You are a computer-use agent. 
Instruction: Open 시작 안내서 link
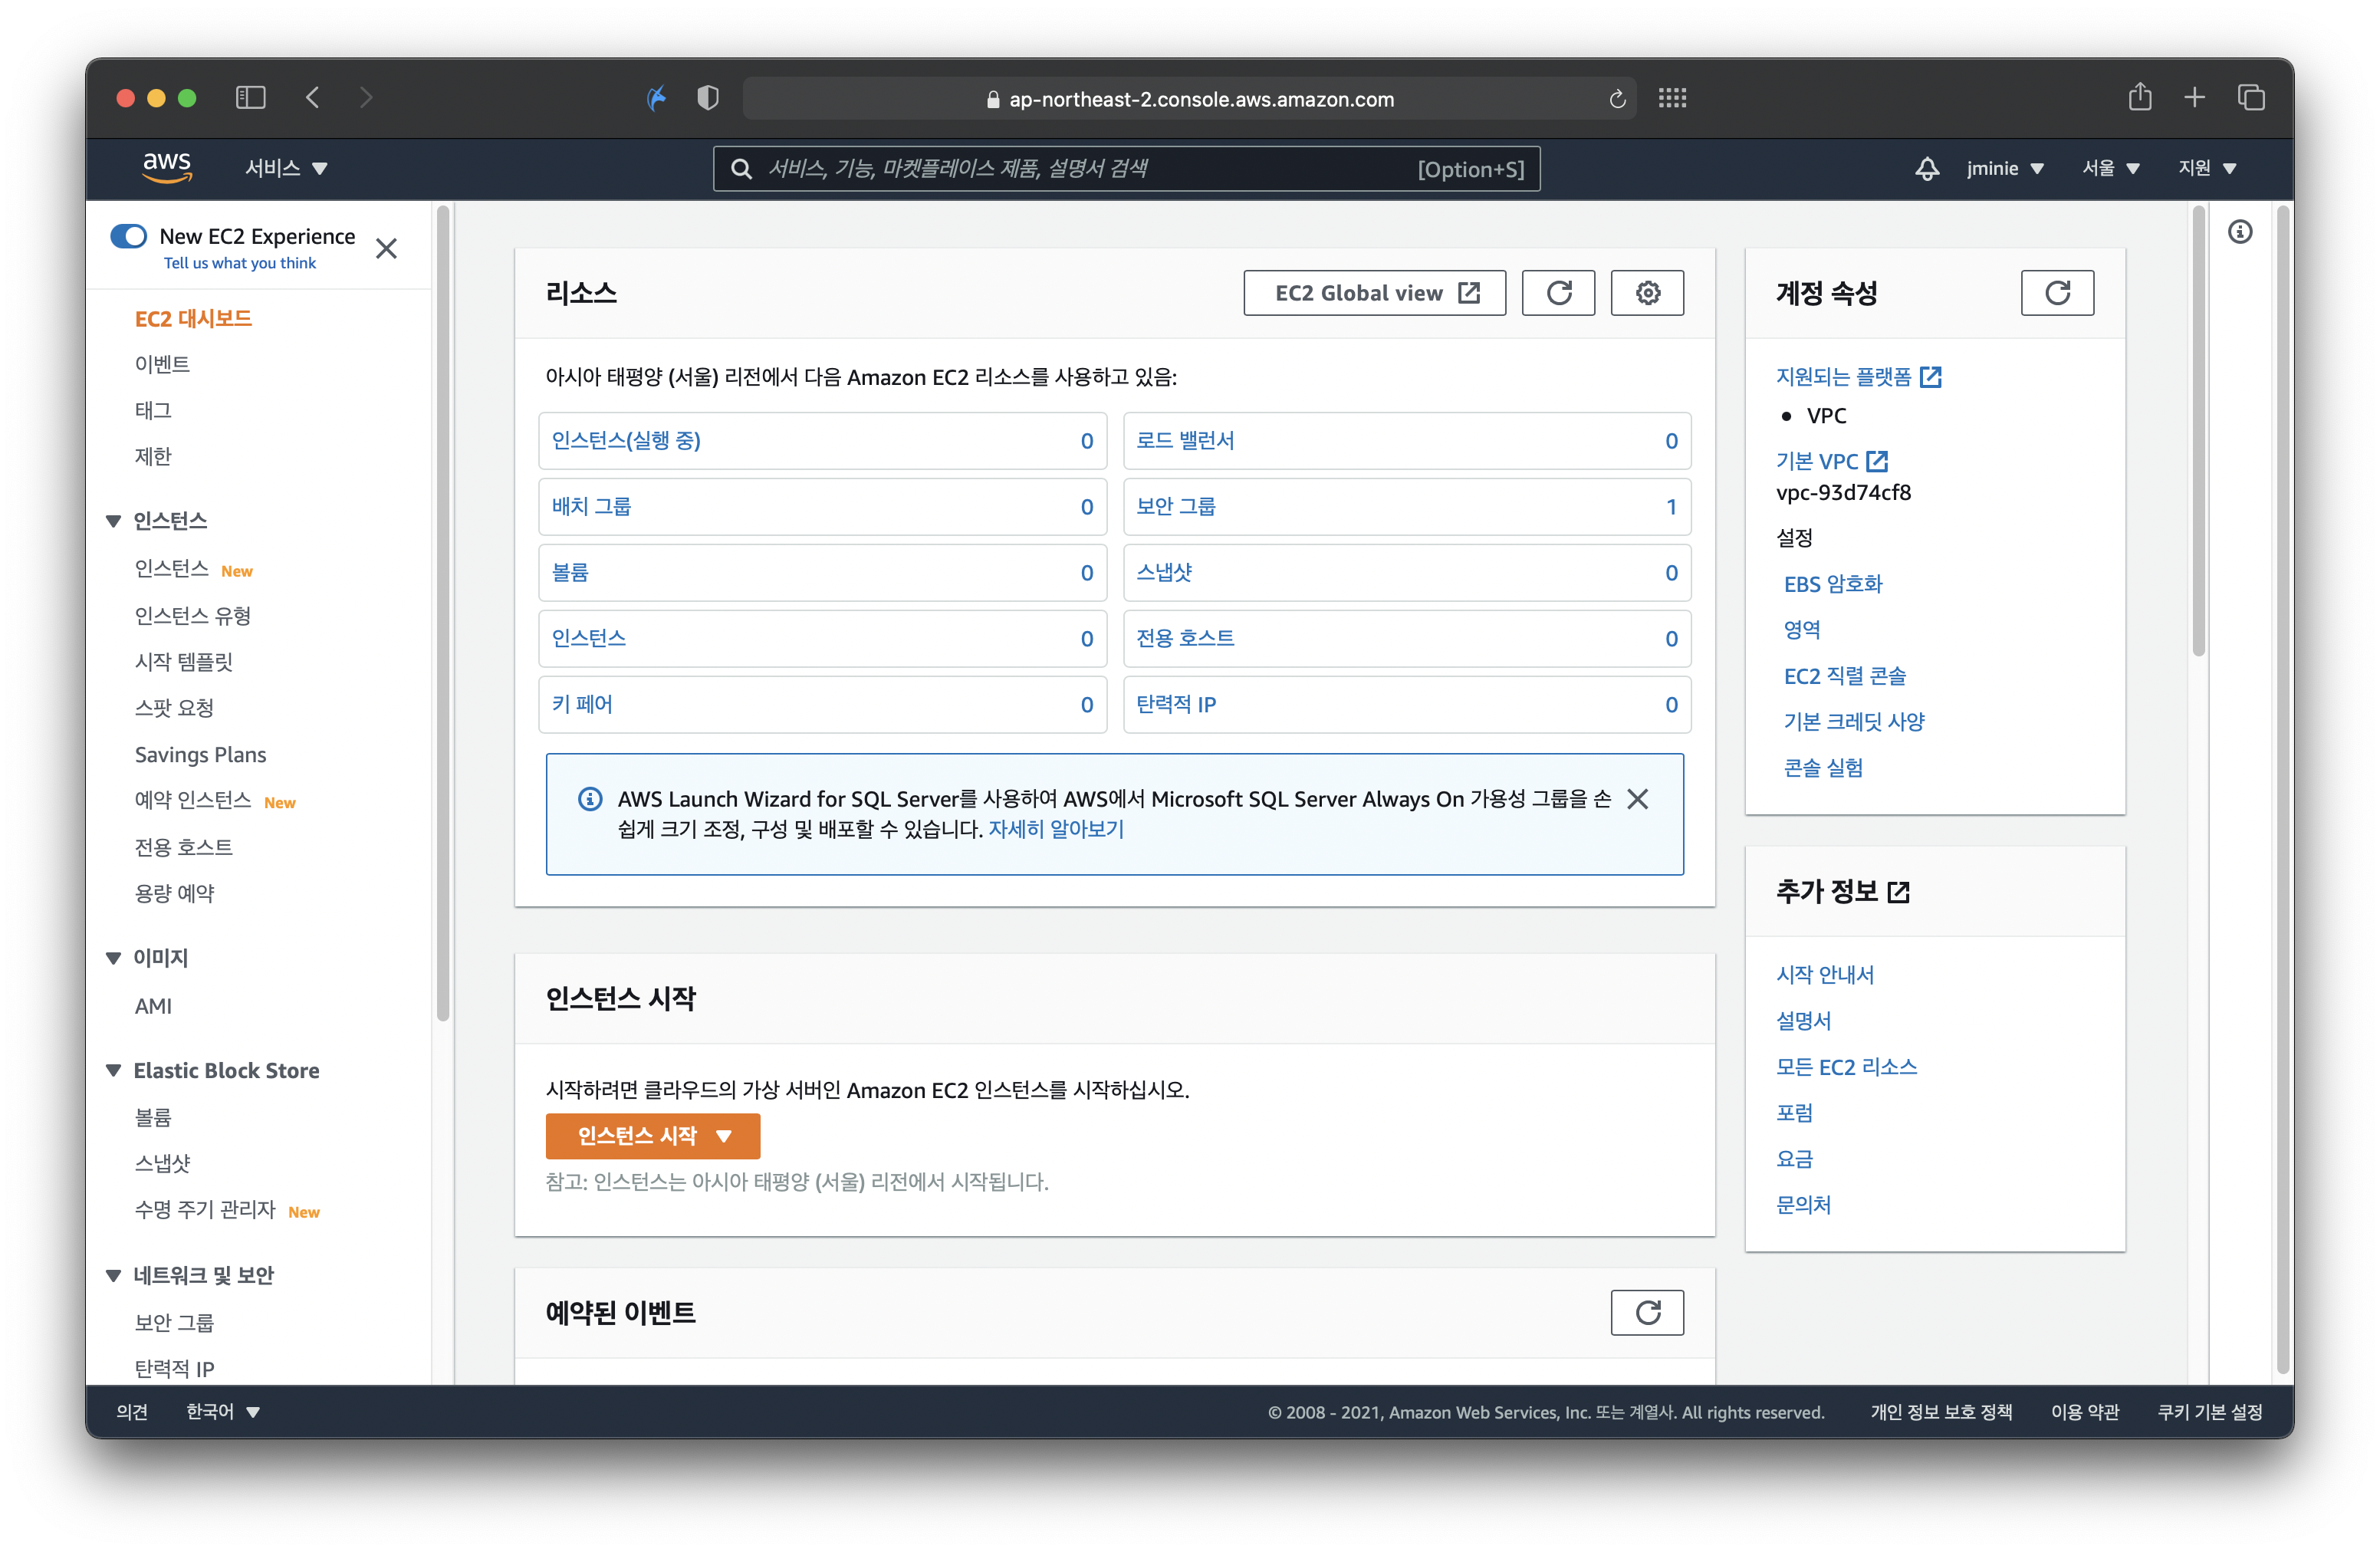click(x=1824, y=975)
